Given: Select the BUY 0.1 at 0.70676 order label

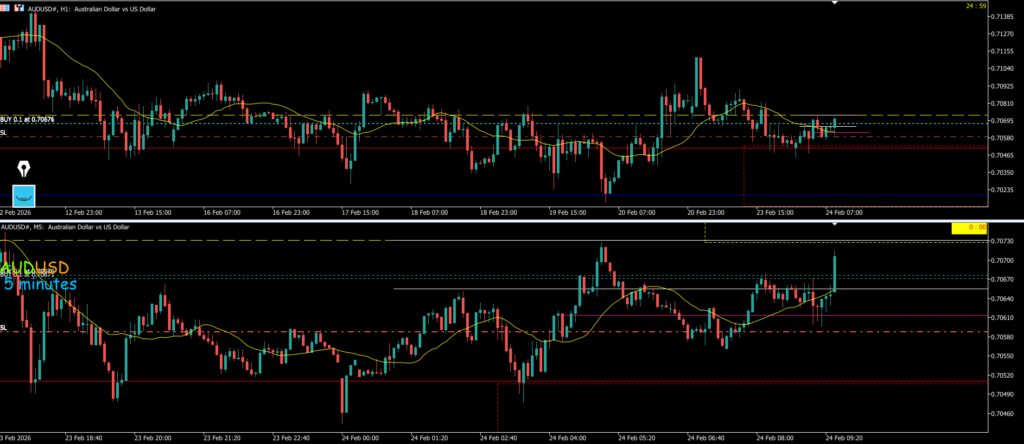Looking at the screenshot, I should point(28,119).
